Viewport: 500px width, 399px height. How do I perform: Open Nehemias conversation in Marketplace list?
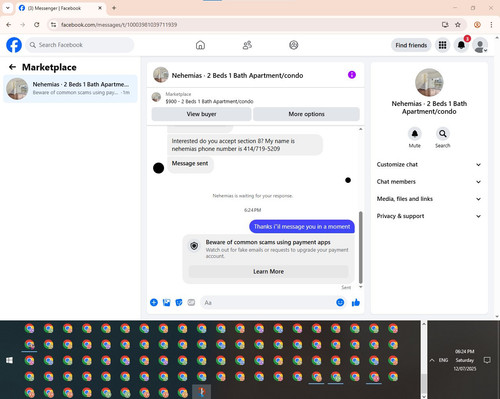70,89
